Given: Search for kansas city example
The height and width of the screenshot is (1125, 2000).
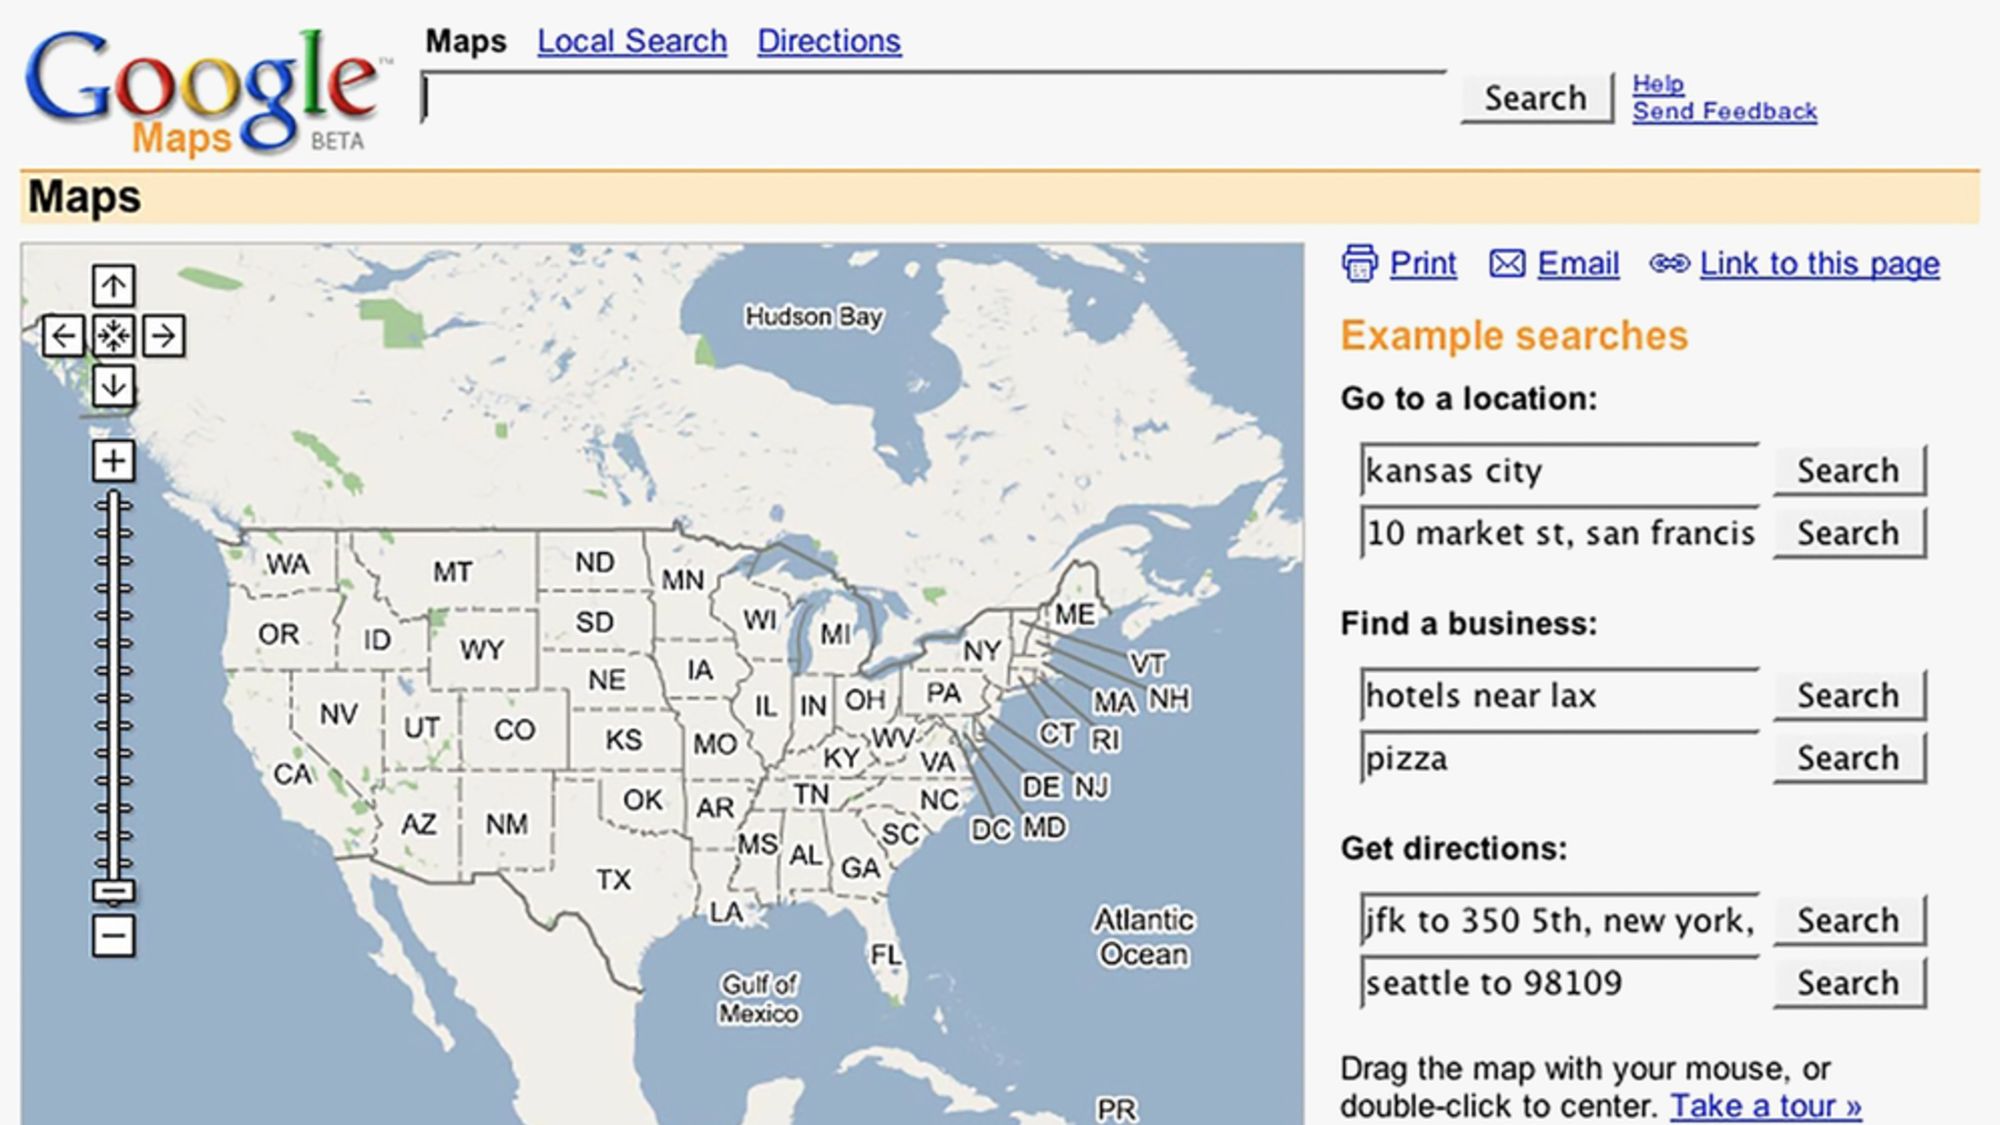Looking at the screenshot, I should coord(1847,470).
